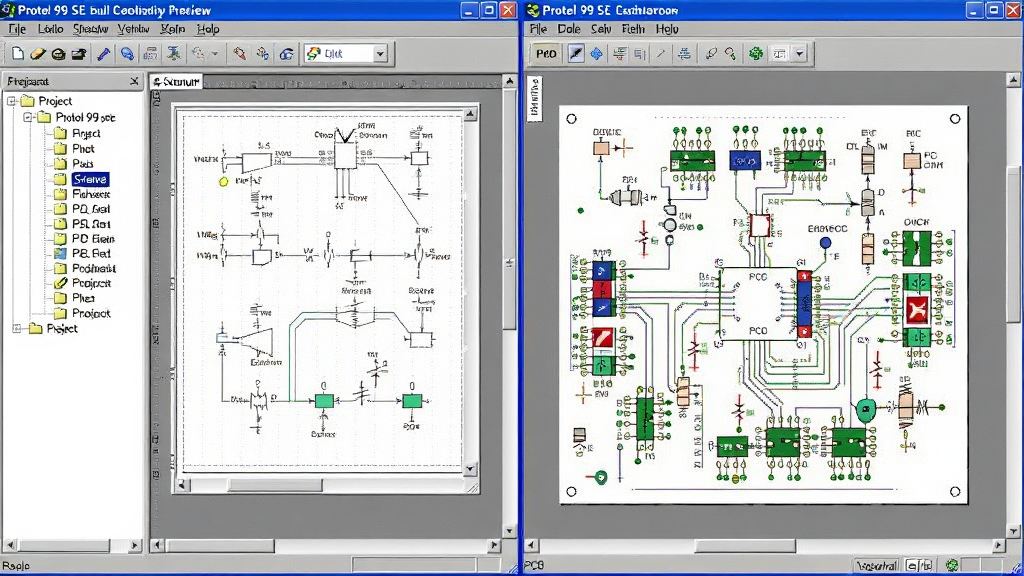Click the PCB window scroll down arrow

click(1013, 531)
